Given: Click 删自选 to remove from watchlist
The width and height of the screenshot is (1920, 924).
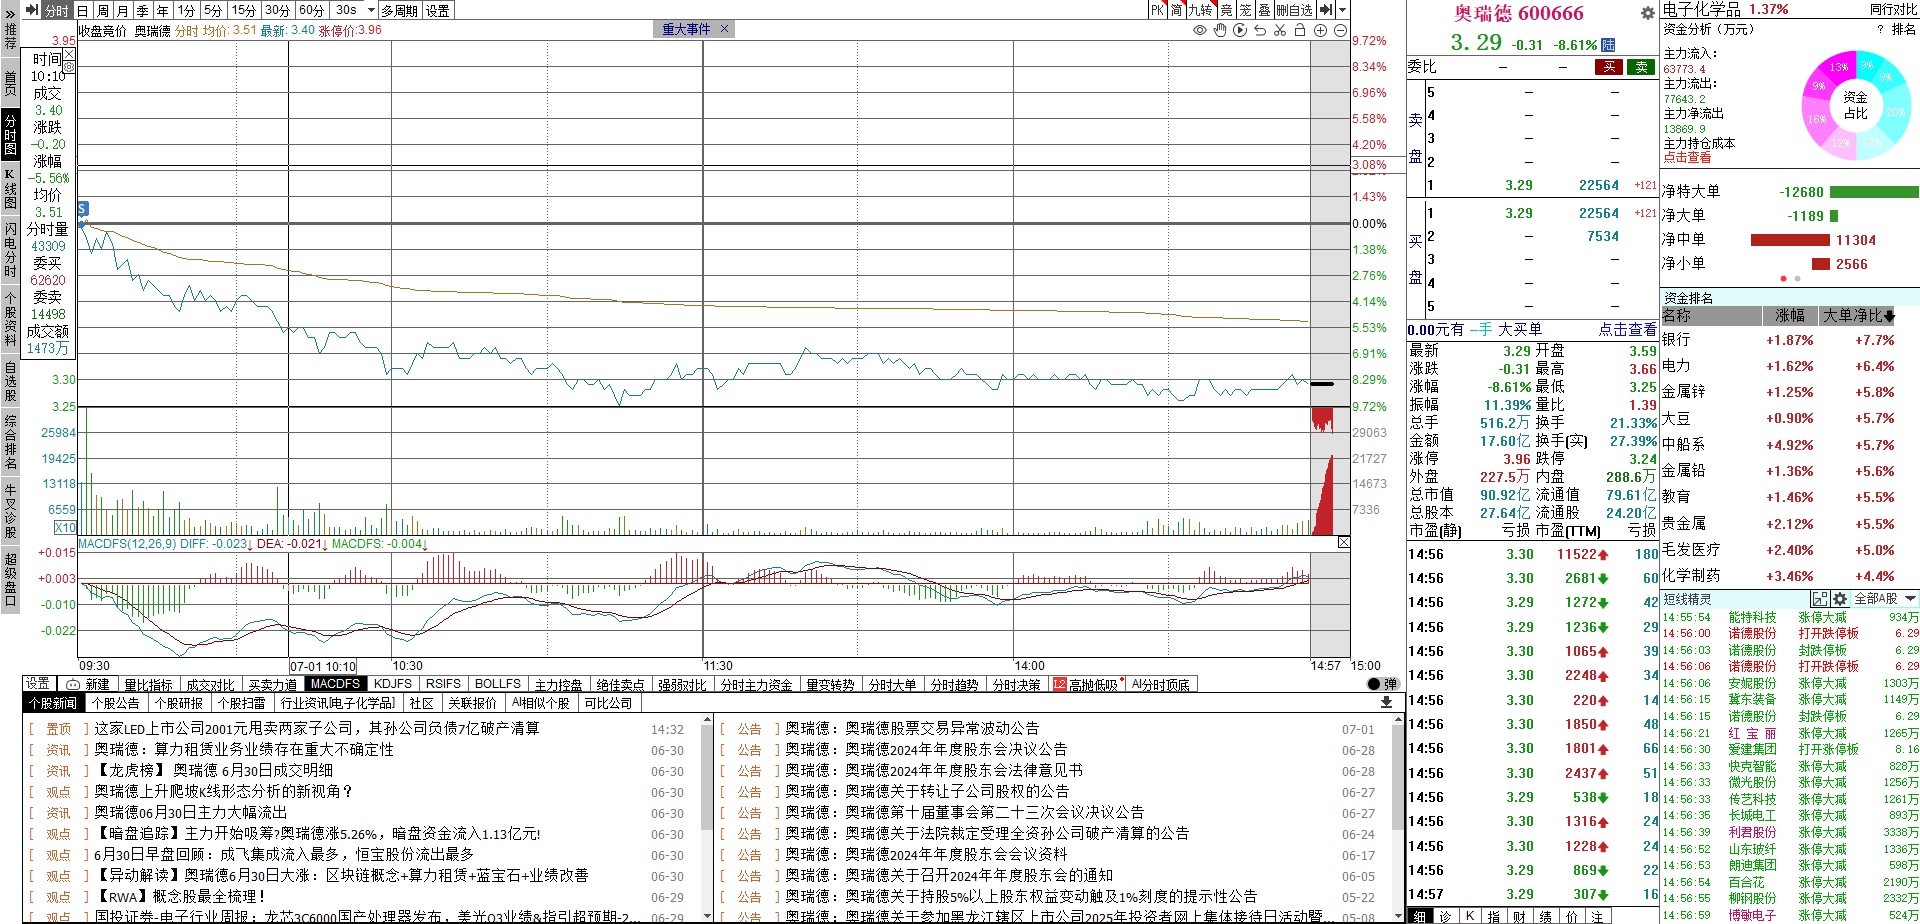Looking at the screenshot, I should click(x=1295, y=10).
